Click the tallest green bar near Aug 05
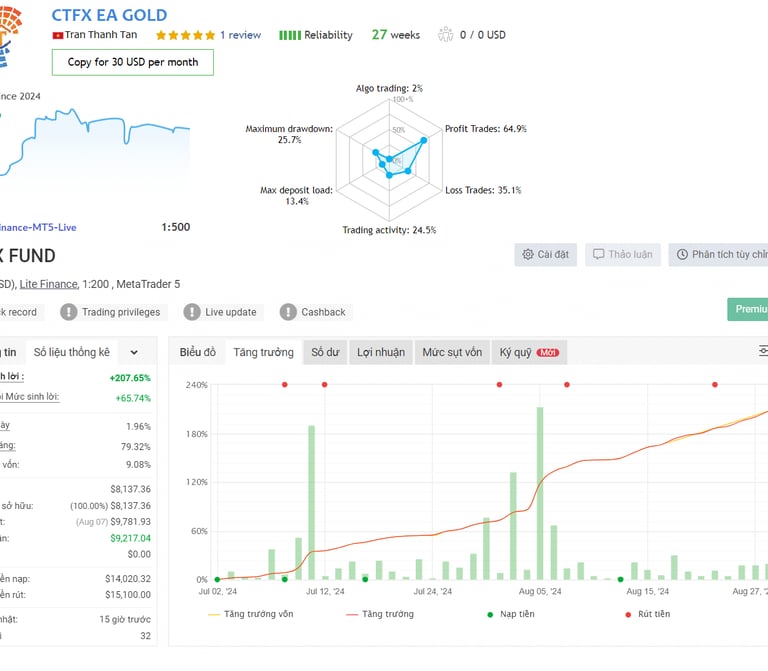Image resolution: width=768 pixels, height=671 pixels. (x=540, y=493)
